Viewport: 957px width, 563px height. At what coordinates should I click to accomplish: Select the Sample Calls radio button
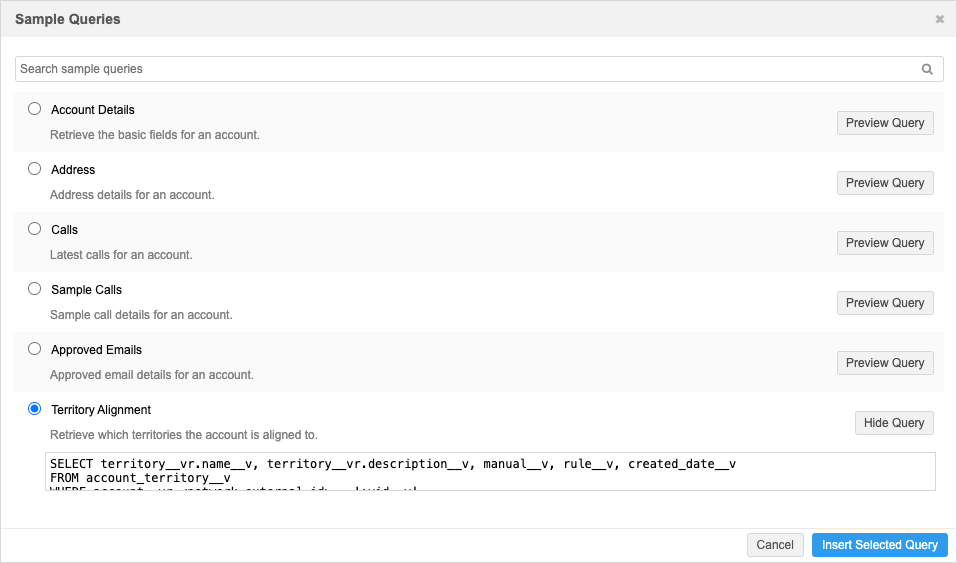pyautogui.click(x=35, y=289)
